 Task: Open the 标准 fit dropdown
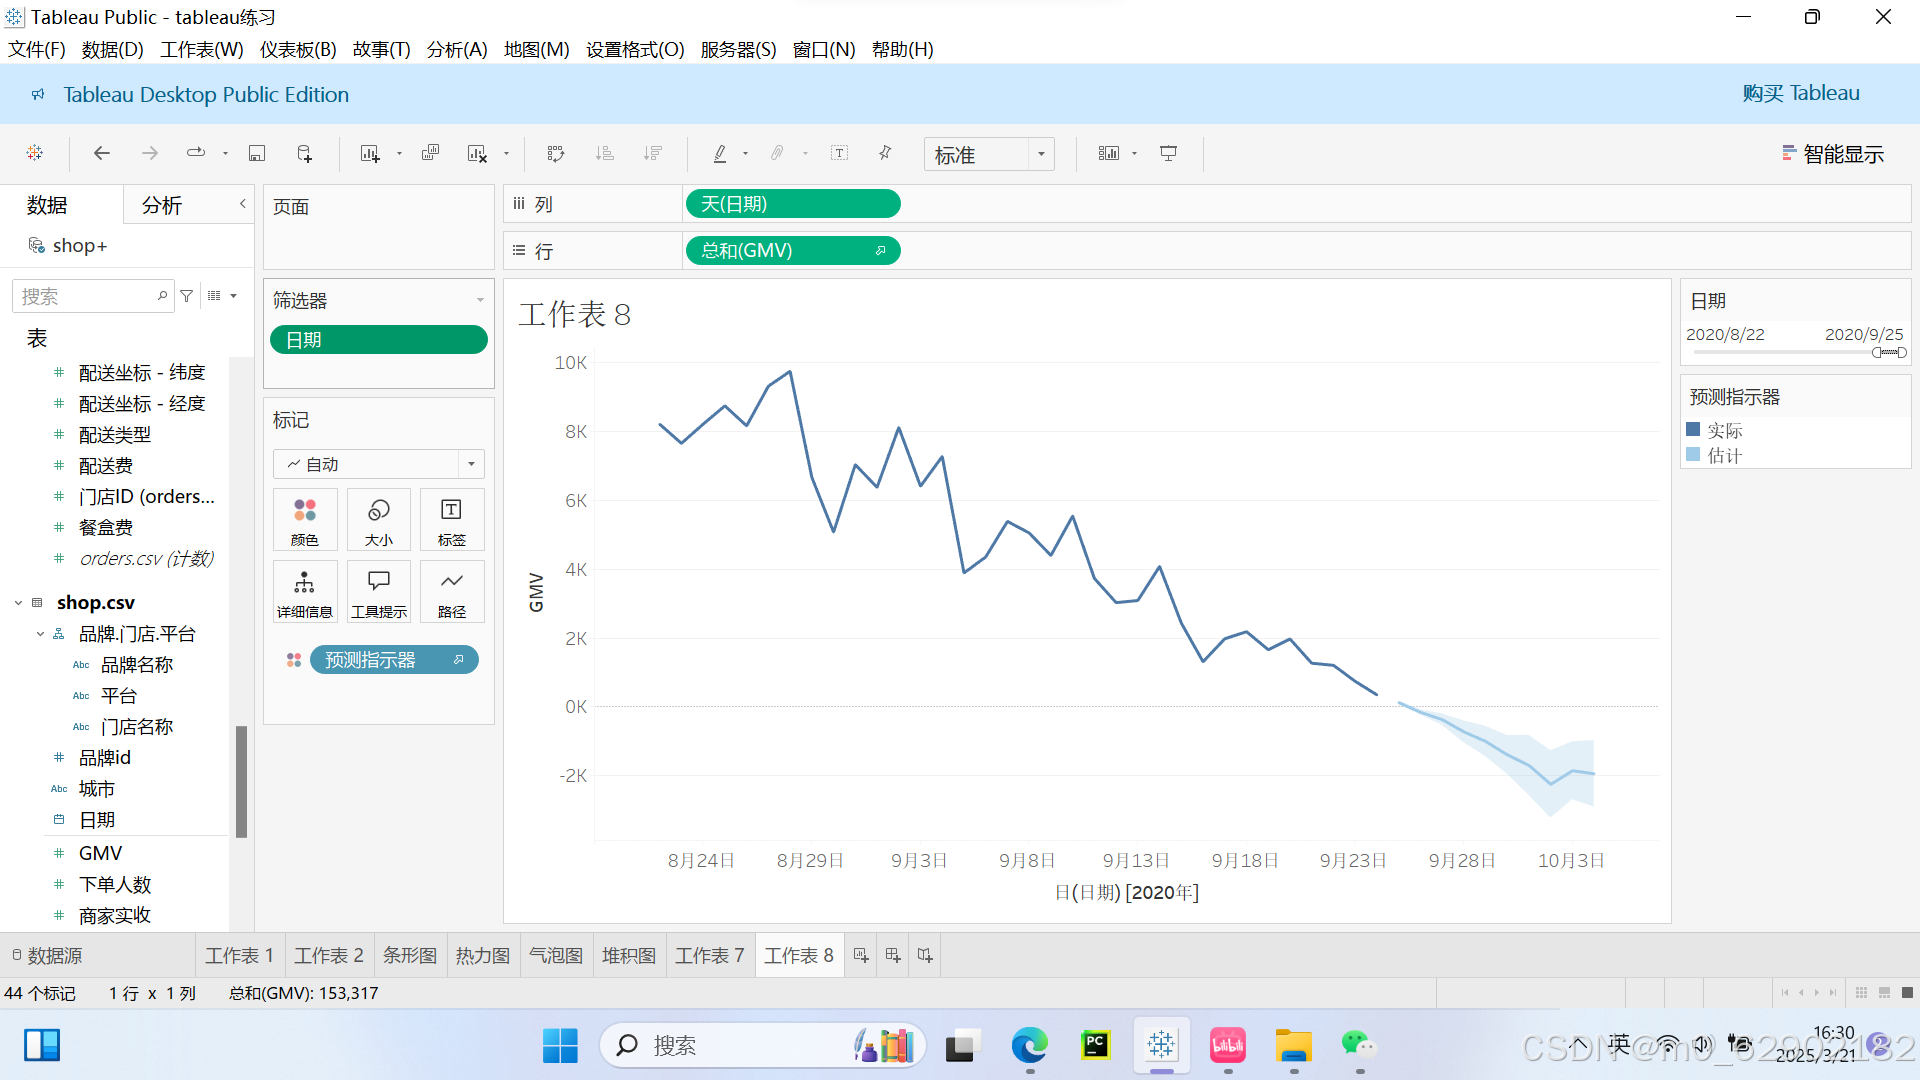[1041, 154]
